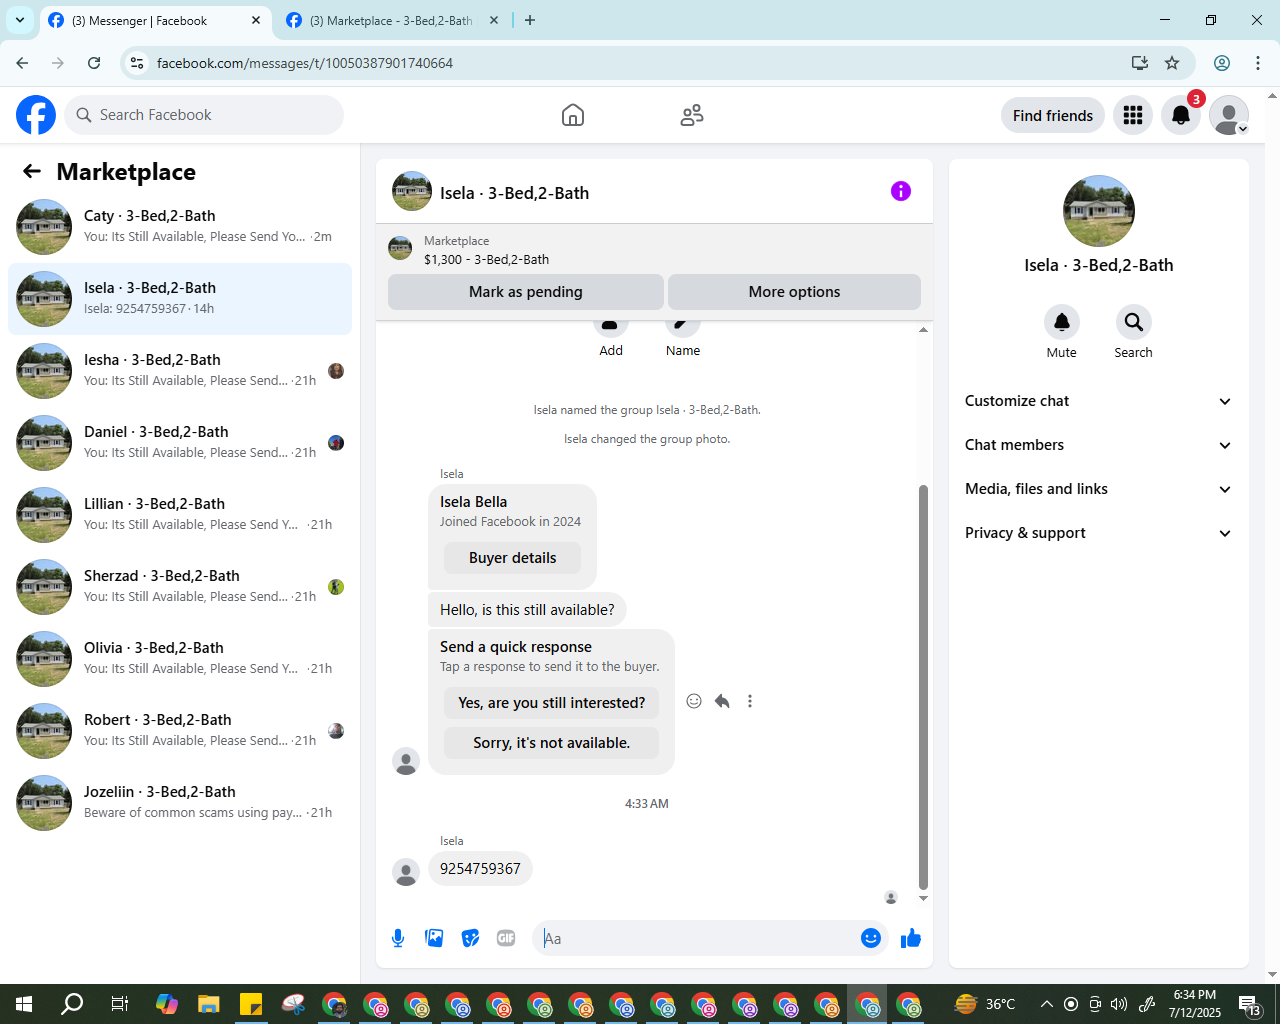Click the Mark as pending button
Viewport: 1280px width, 1024px height.
(x=526, y=292)
